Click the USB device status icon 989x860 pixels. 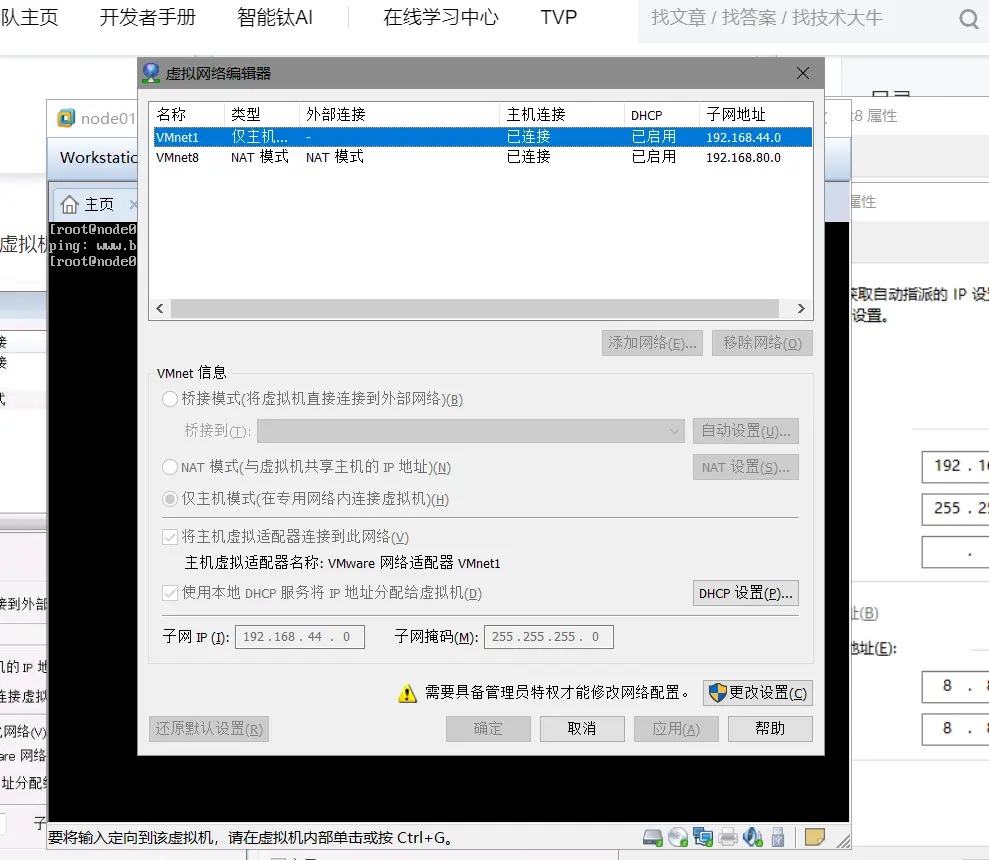778,837
